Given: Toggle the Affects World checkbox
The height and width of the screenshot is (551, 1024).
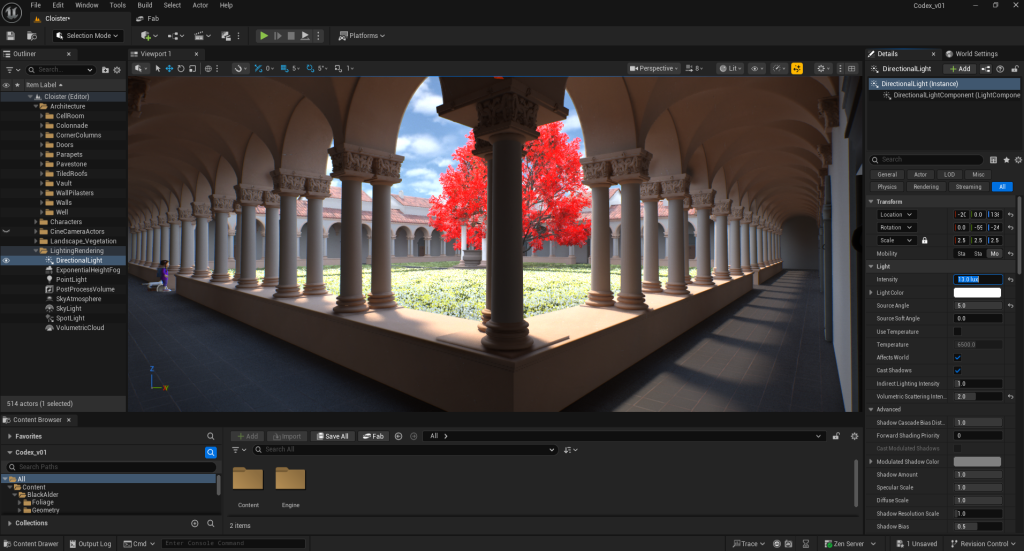Looking at the screenshot, I should pyautogui.click(x=957, y=357).
